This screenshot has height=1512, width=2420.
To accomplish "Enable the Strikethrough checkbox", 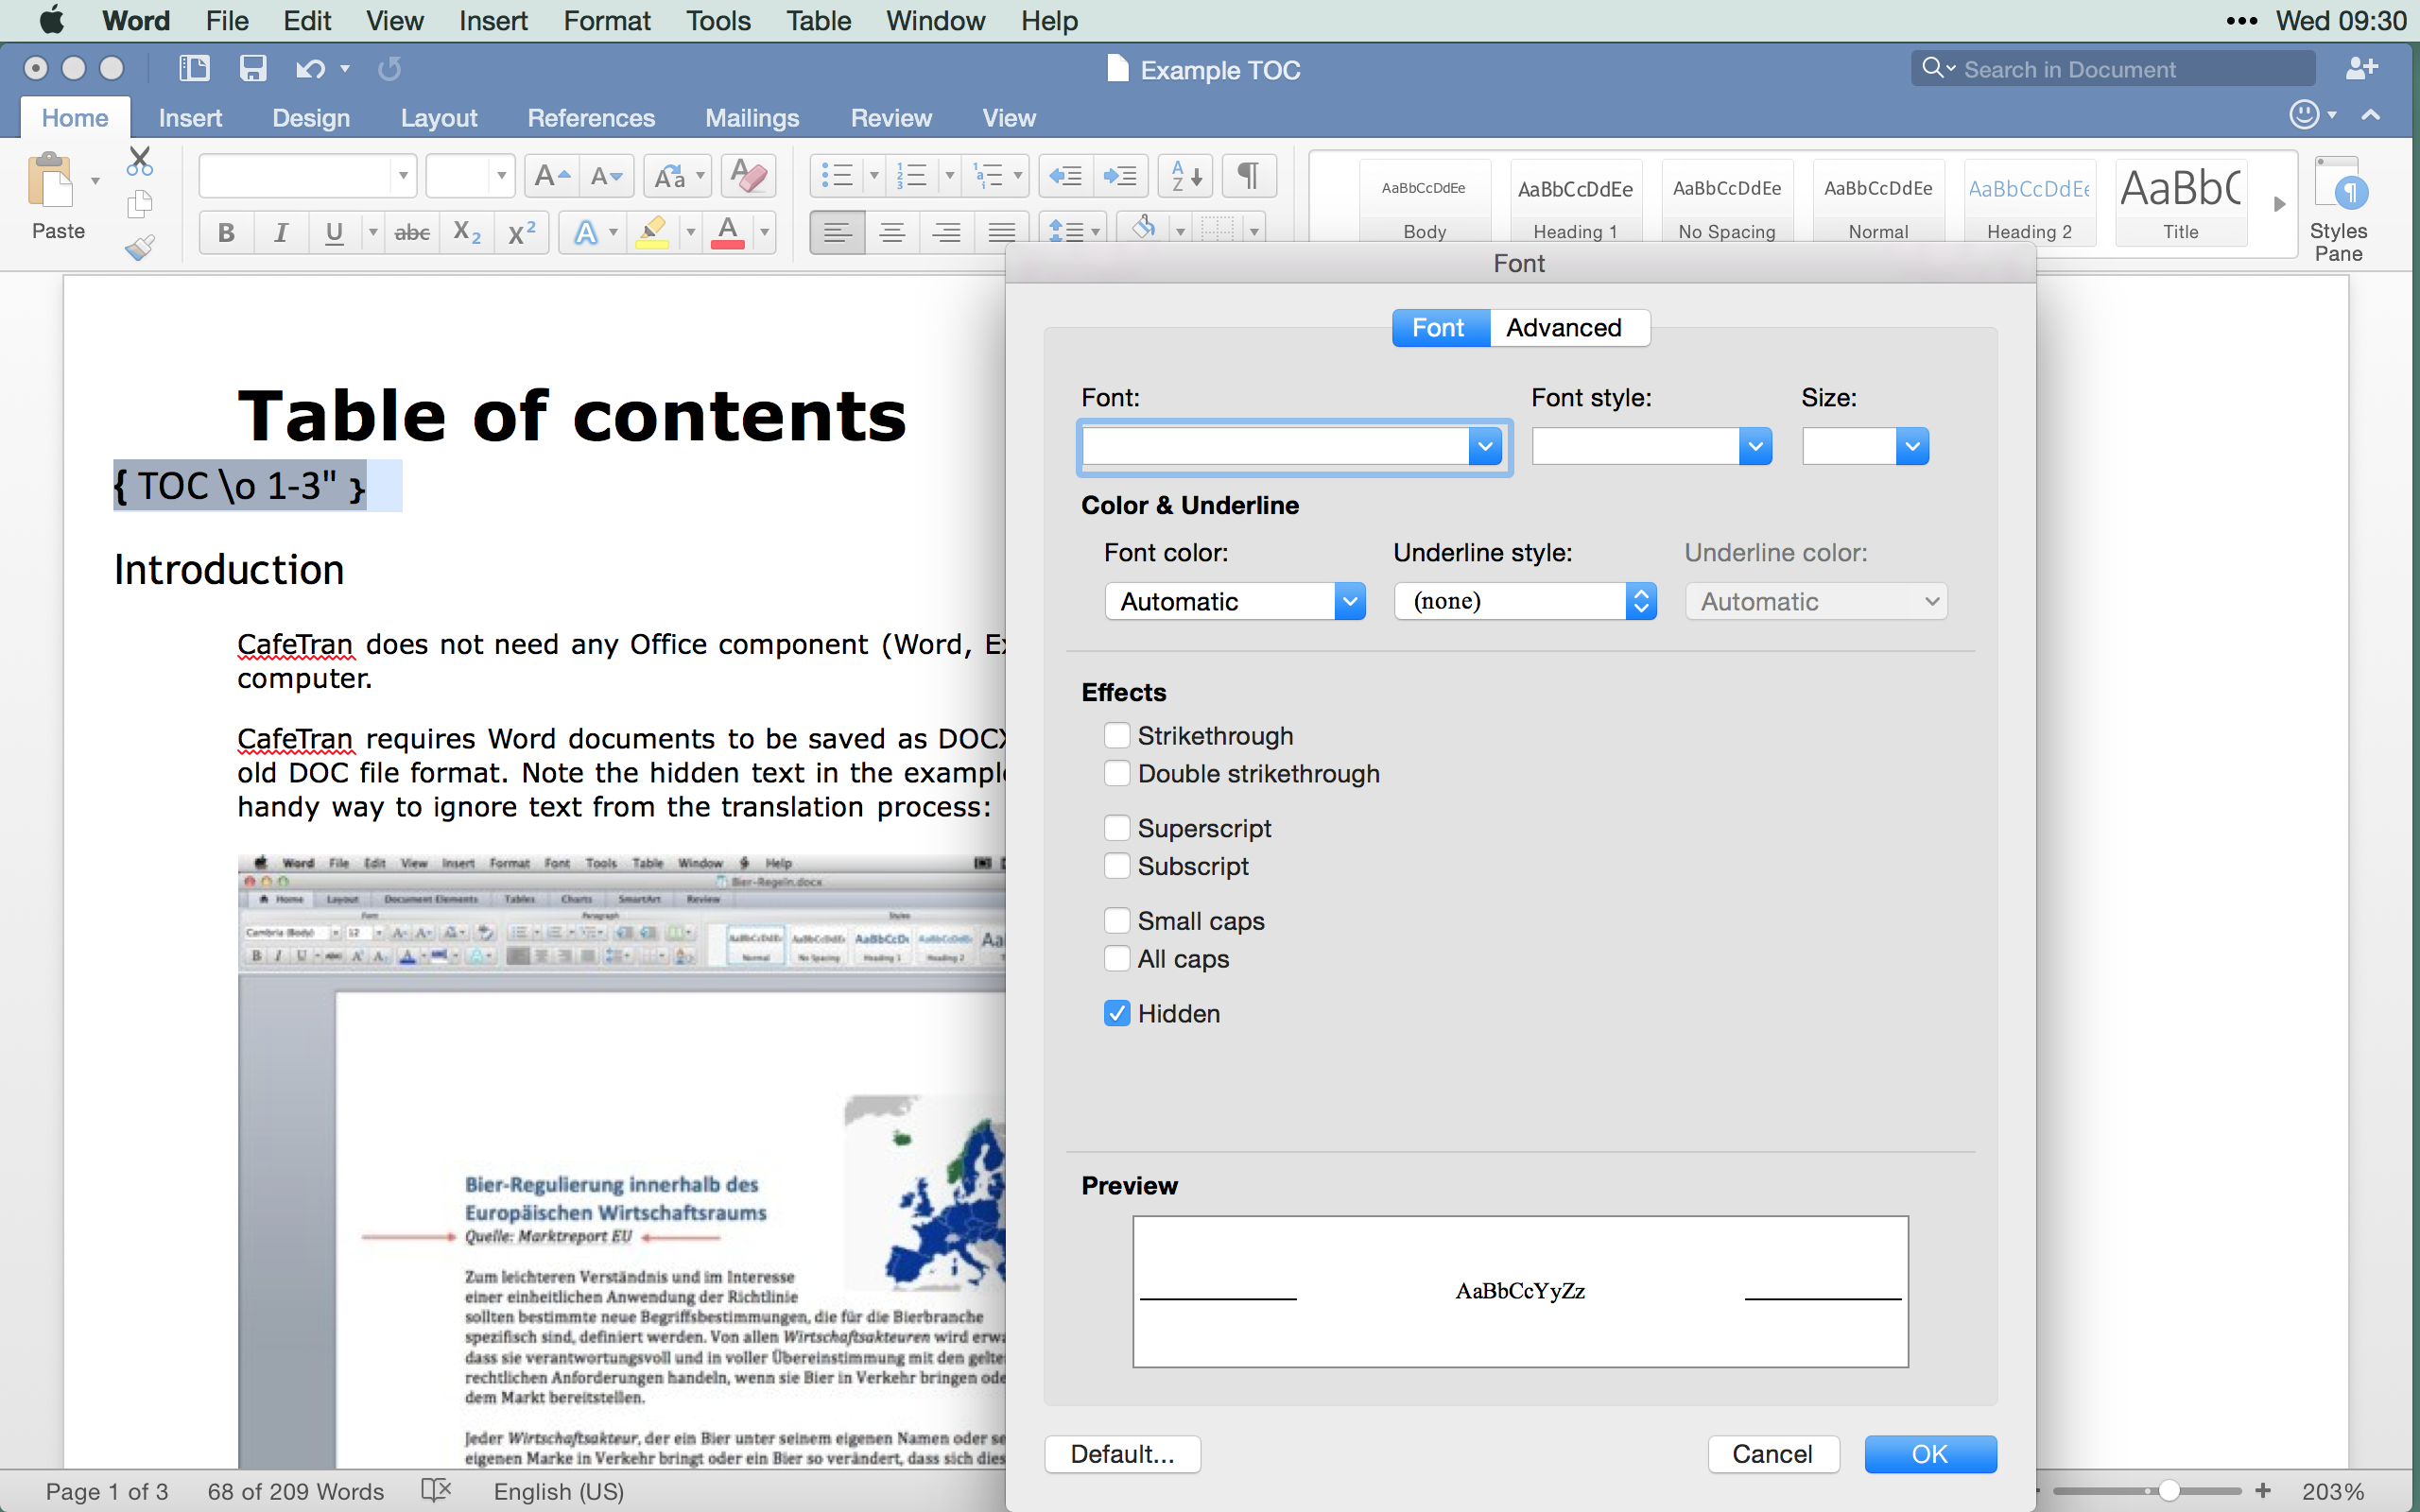I will pyautogui.click(x=1117, y=736).
